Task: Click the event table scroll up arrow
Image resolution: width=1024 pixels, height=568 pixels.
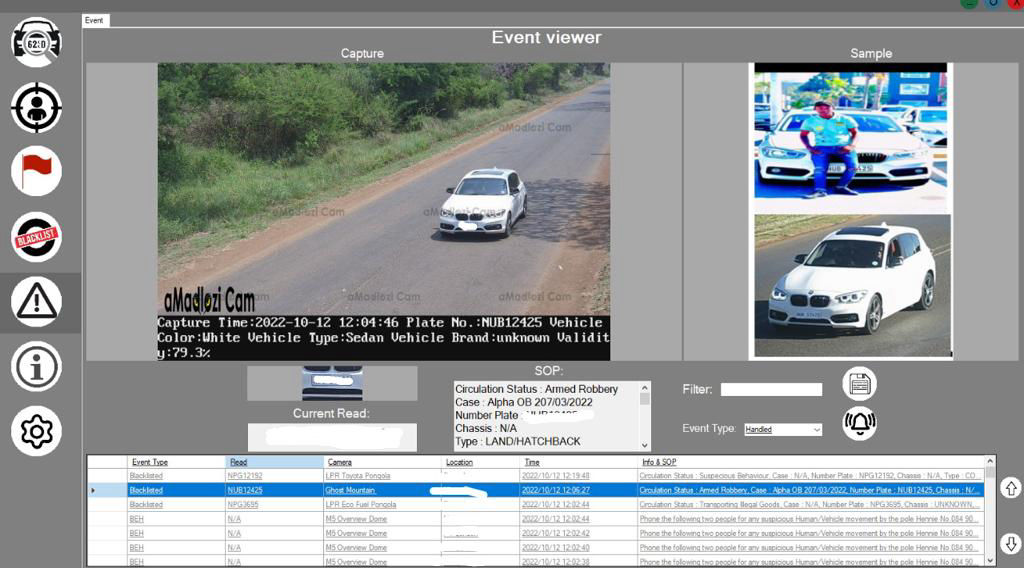Action: click(x=990, y=461)
